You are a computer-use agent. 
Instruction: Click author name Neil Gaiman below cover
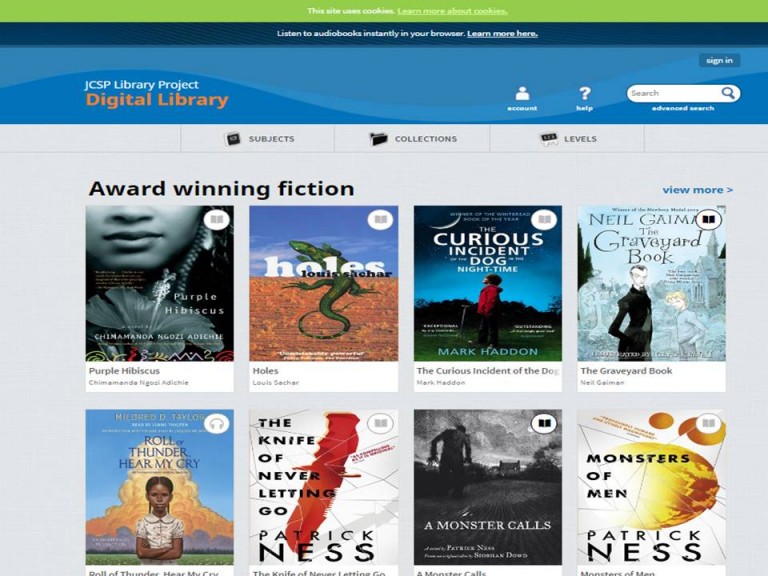pos(602,383)
